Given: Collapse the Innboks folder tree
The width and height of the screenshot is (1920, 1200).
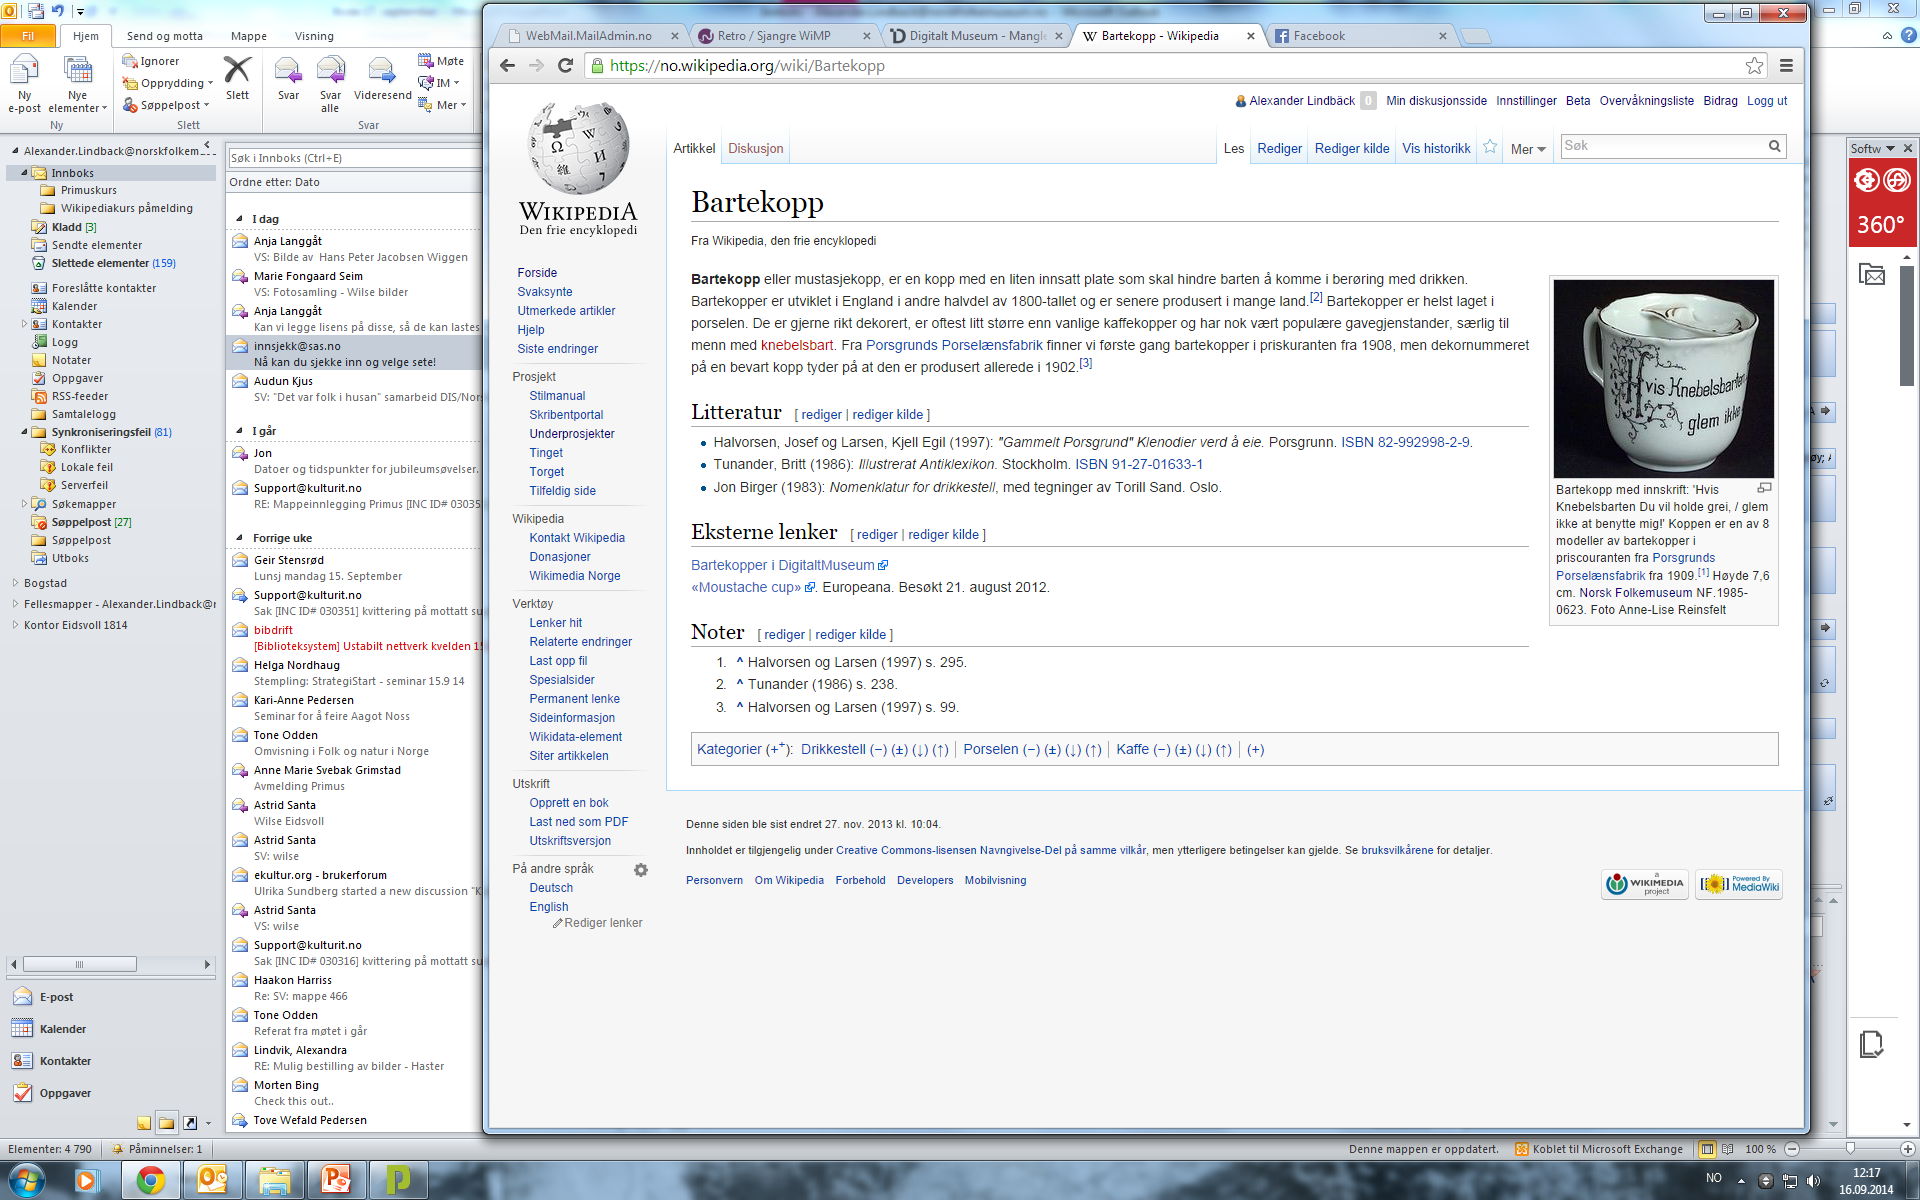Looking at the screenshot, I should [24, 173].
